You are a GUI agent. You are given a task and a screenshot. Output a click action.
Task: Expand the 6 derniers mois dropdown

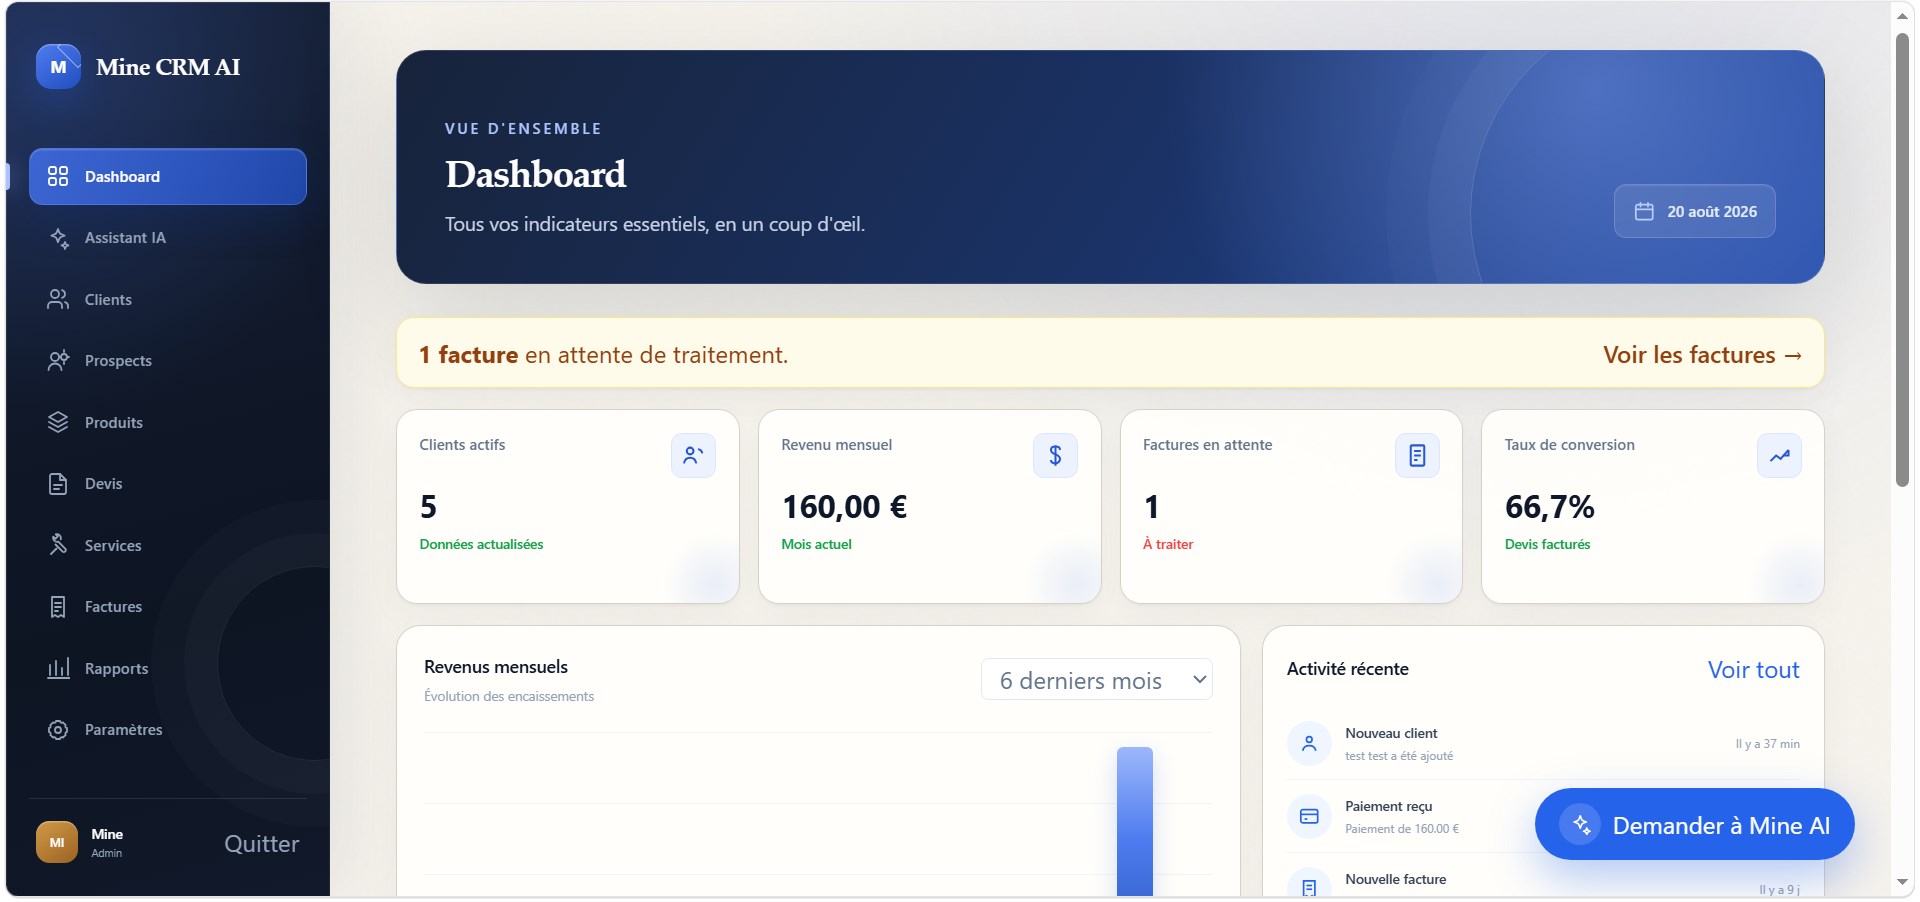tap(1097, 680)
